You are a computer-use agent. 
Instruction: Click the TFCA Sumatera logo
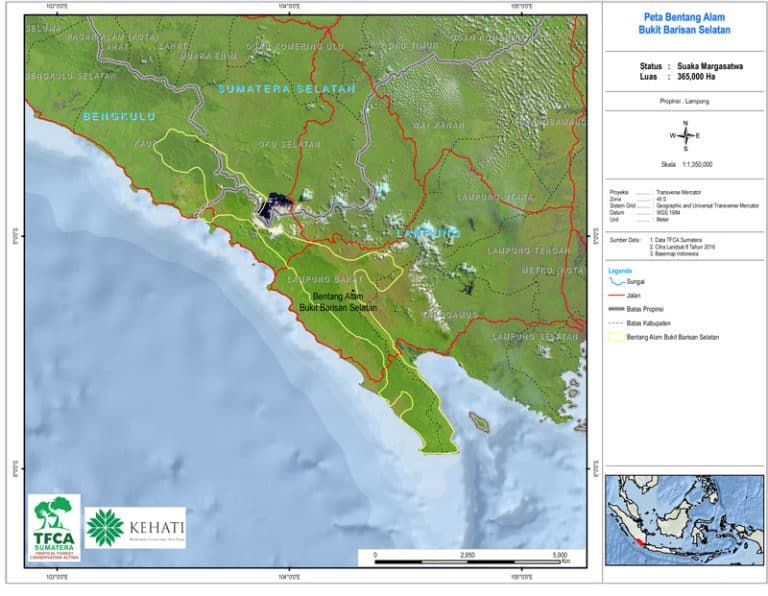point(54,527)
